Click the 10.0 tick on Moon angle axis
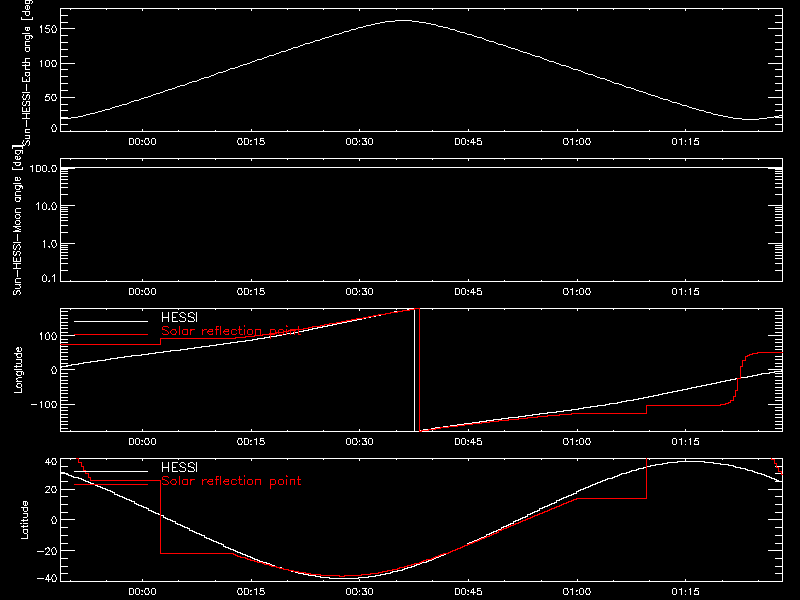Viewport: 800px width, 600px height. (x=45, y=206)
